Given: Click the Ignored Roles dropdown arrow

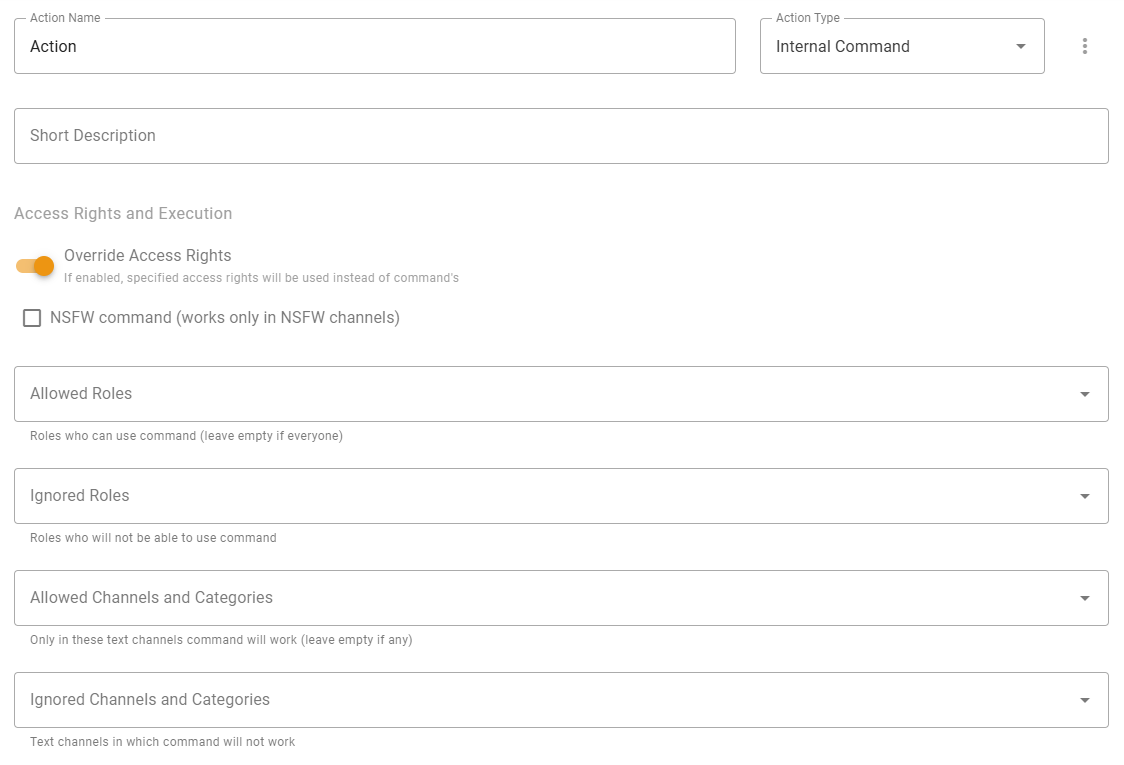Looking at the screenshot, I should (x=1085, y=496).
